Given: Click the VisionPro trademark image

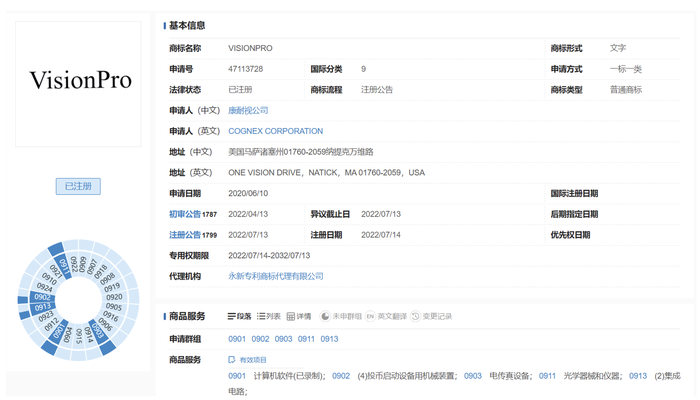Looking at the screenshot, I should [x=78, y=84].
